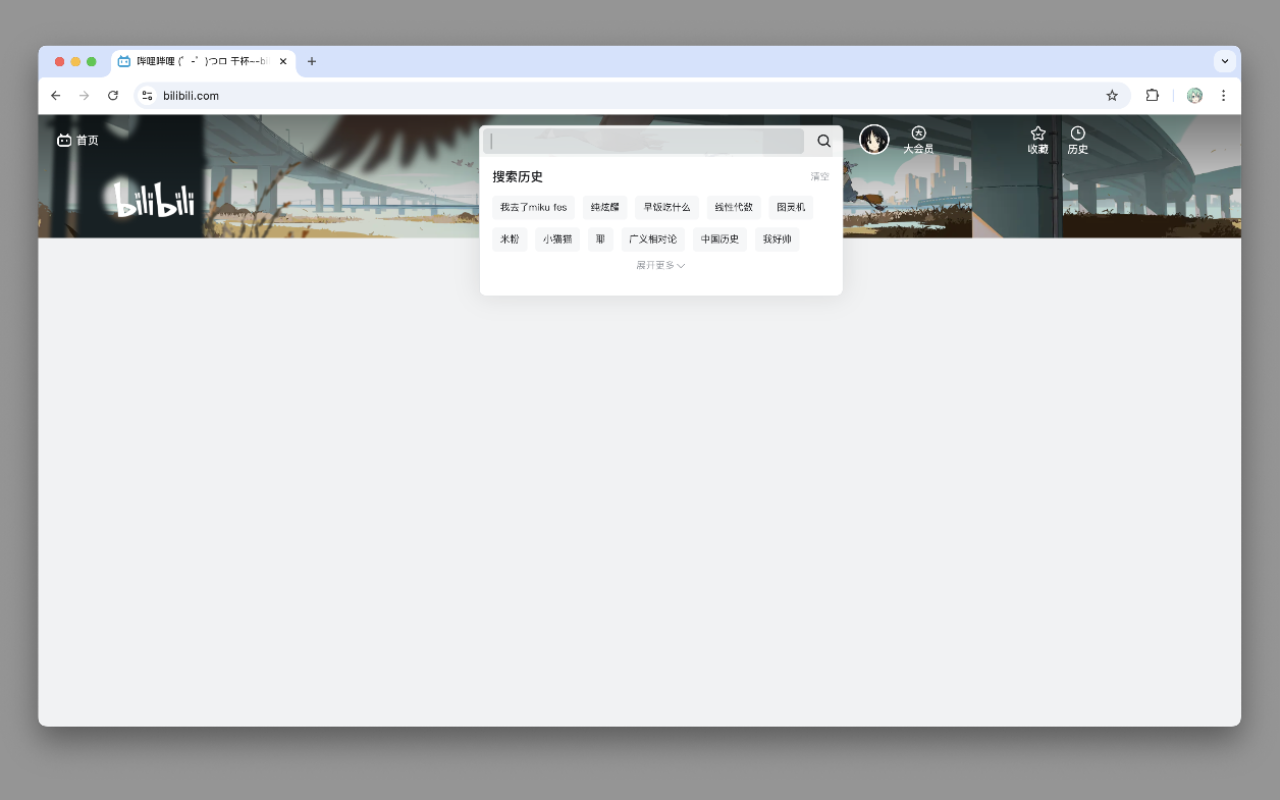Expand more history via 展开更多 chevron
The width and height of the screenshot is (1280, 800).
(x=660, y=265)
